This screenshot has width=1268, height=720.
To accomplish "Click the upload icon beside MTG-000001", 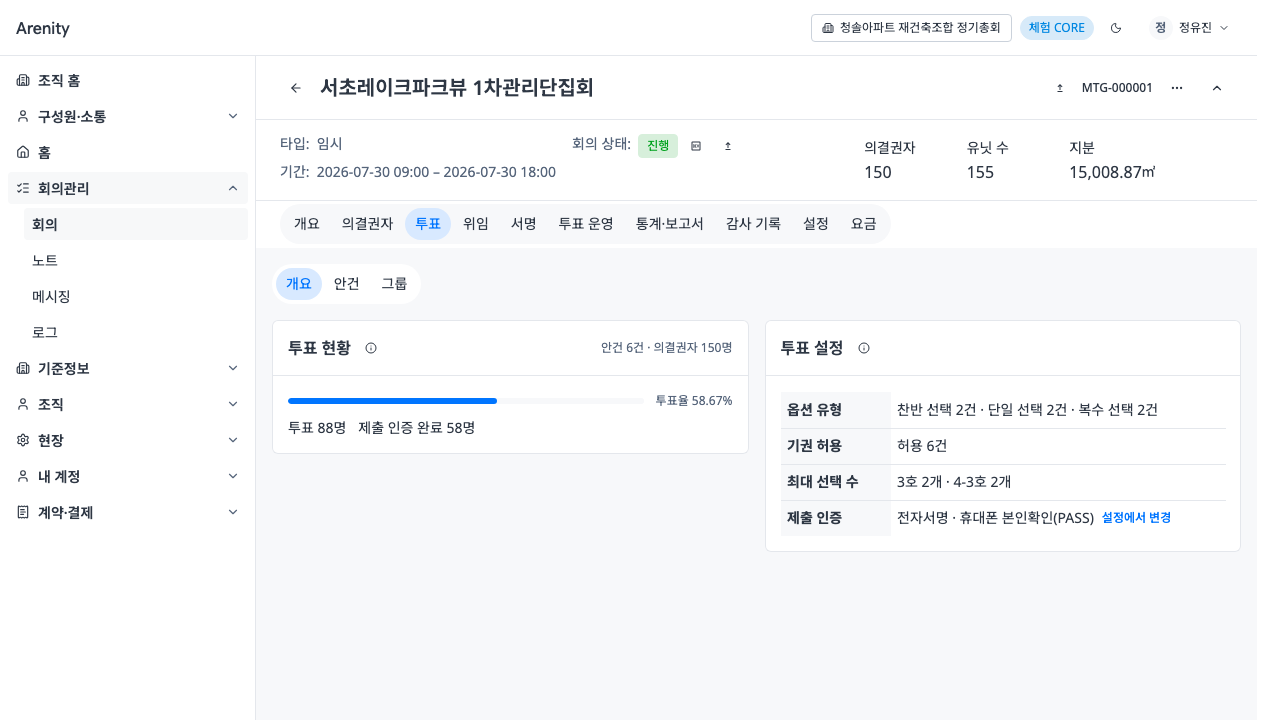I will tap(1060, 88).
